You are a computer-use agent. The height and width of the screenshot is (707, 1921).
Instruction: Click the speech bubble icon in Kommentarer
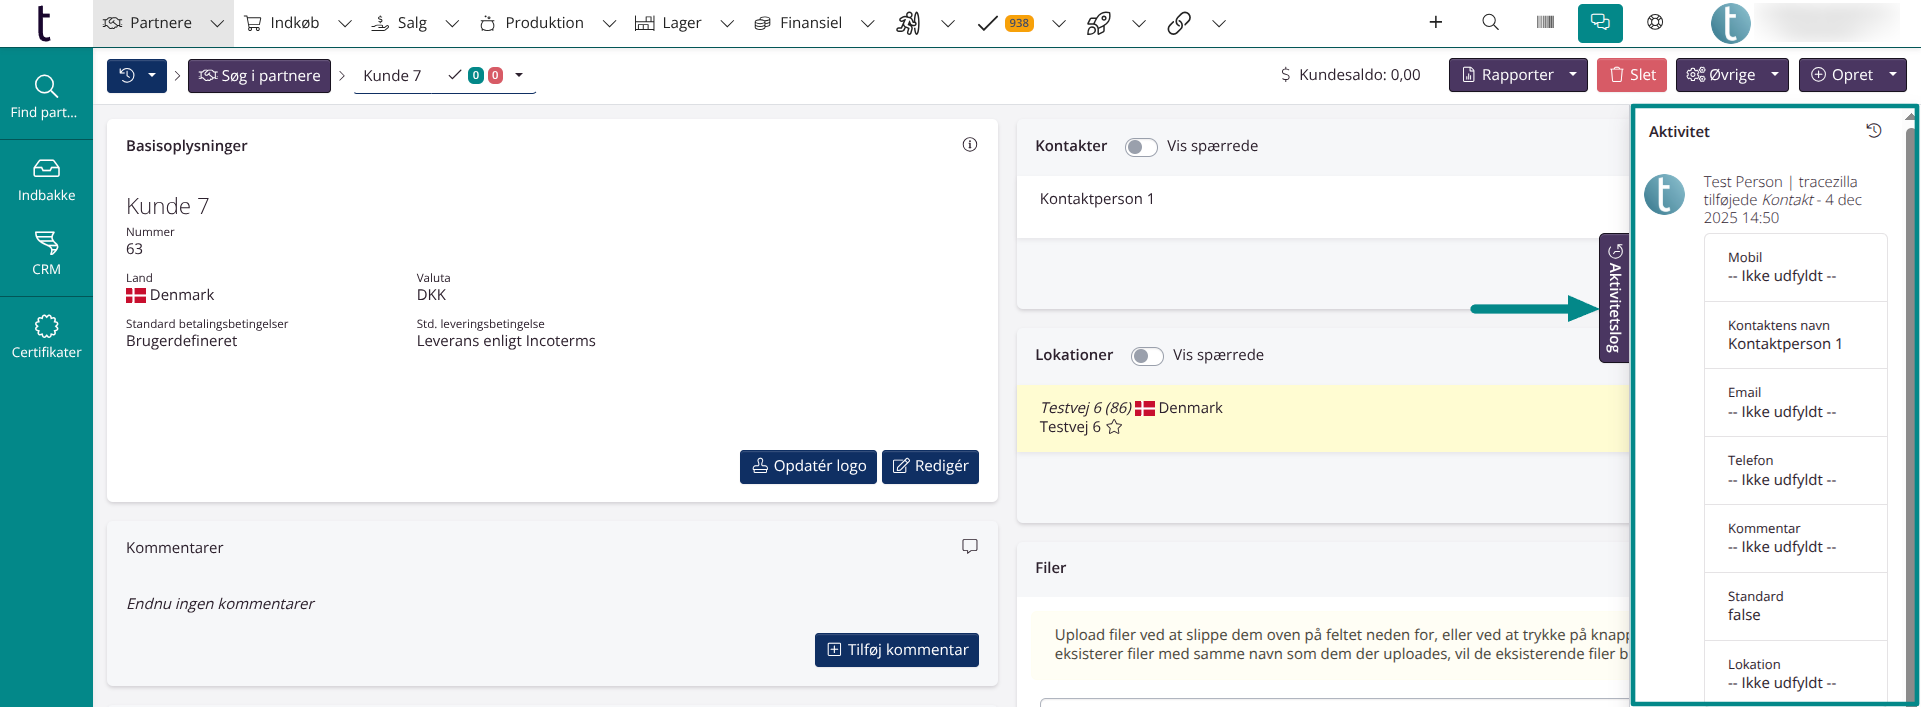tap(970, 546)
